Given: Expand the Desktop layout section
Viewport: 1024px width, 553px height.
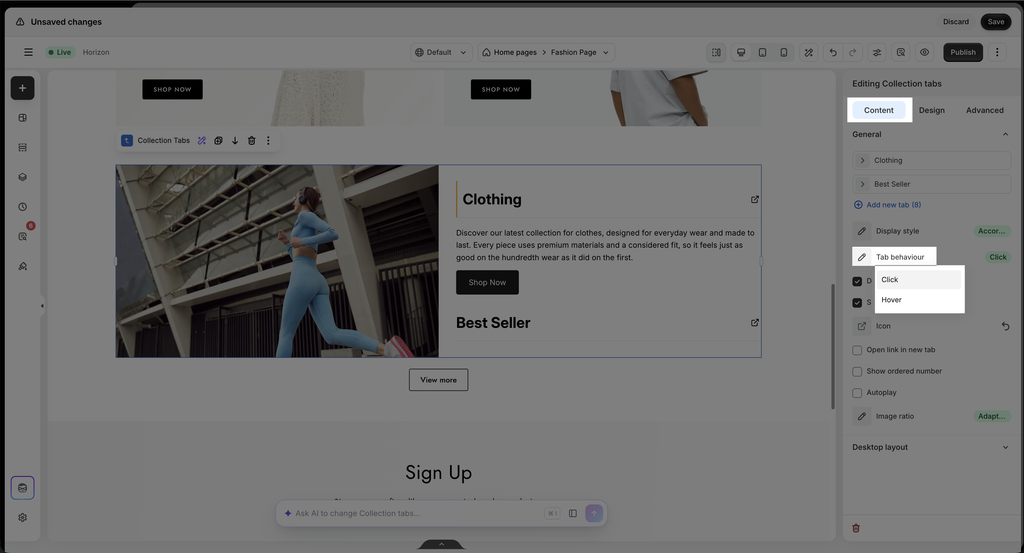Looking at the screenshot, I should coord(1005,447).
